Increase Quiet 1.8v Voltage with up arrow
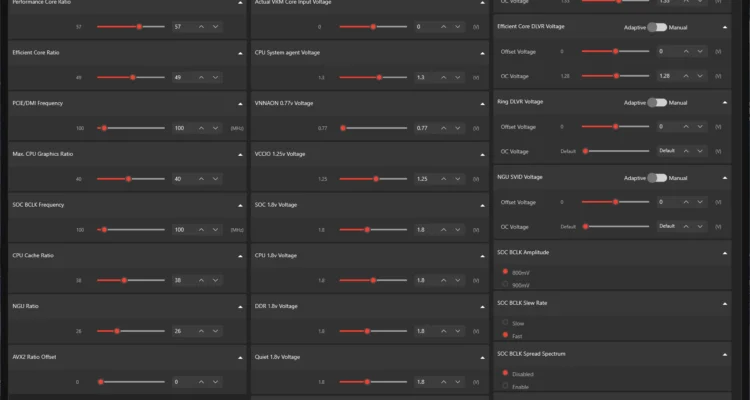The width and height of the screenshot is (750, 400). (x=444, y=382)
